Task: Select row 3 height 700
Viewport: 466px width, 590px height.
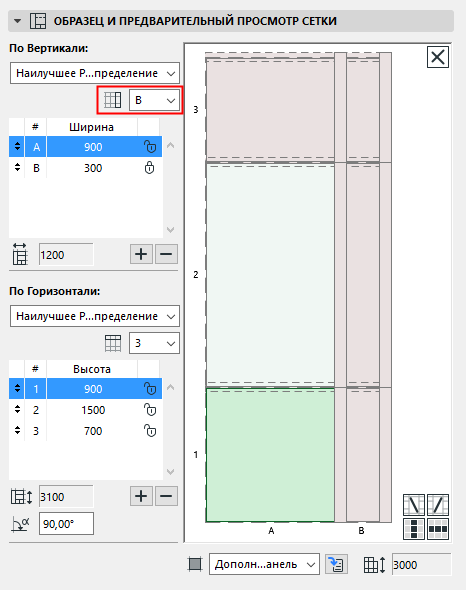Action: [x=85, y=431]
